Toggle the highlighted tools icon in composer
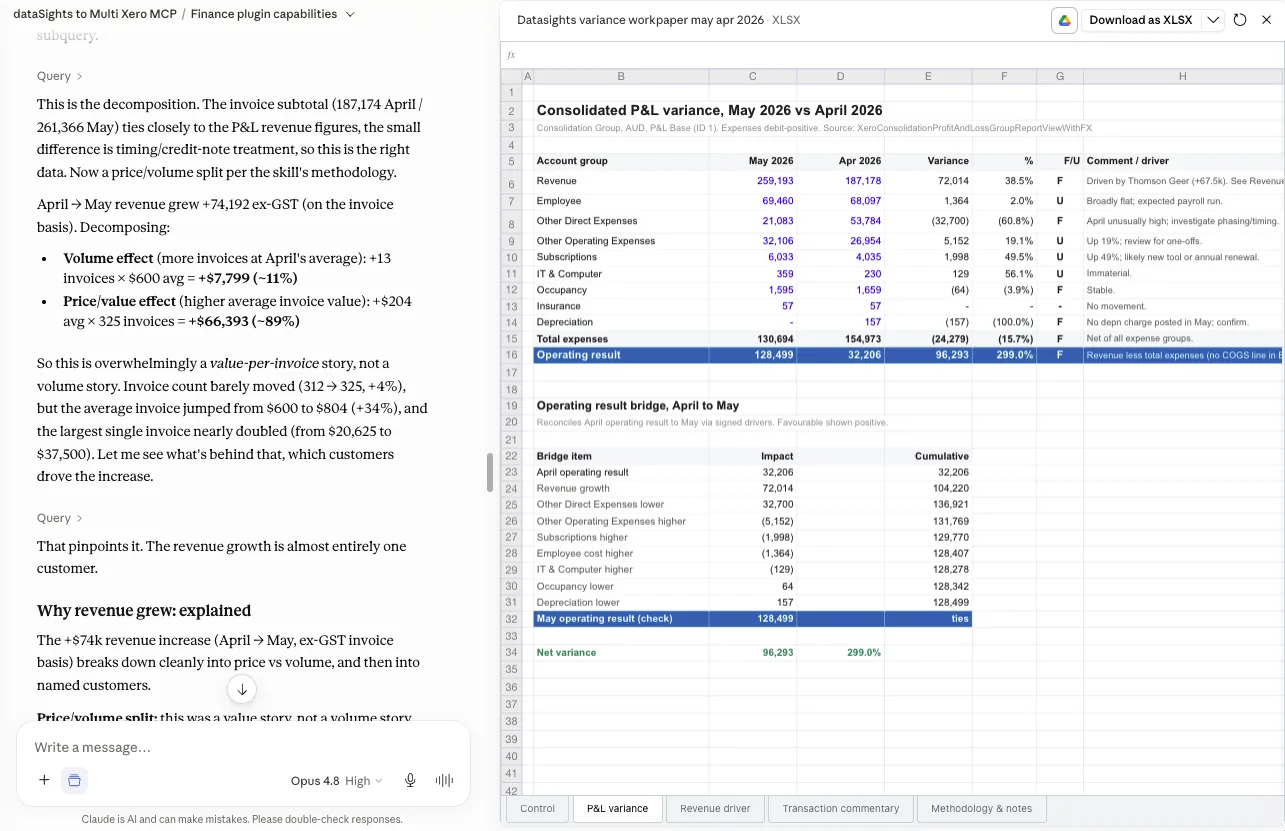 [74, 780]
